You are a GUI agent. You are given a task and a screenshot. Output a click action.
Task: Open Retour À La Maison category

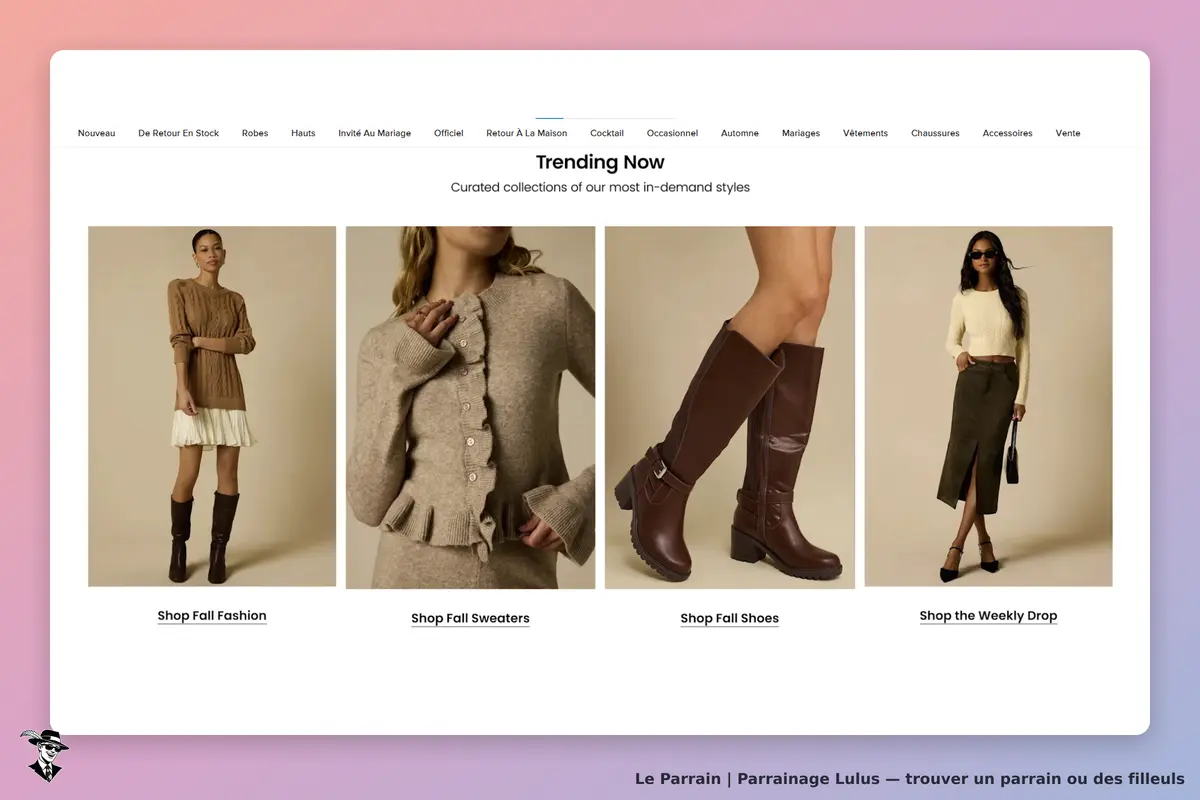tap(527, 133)
